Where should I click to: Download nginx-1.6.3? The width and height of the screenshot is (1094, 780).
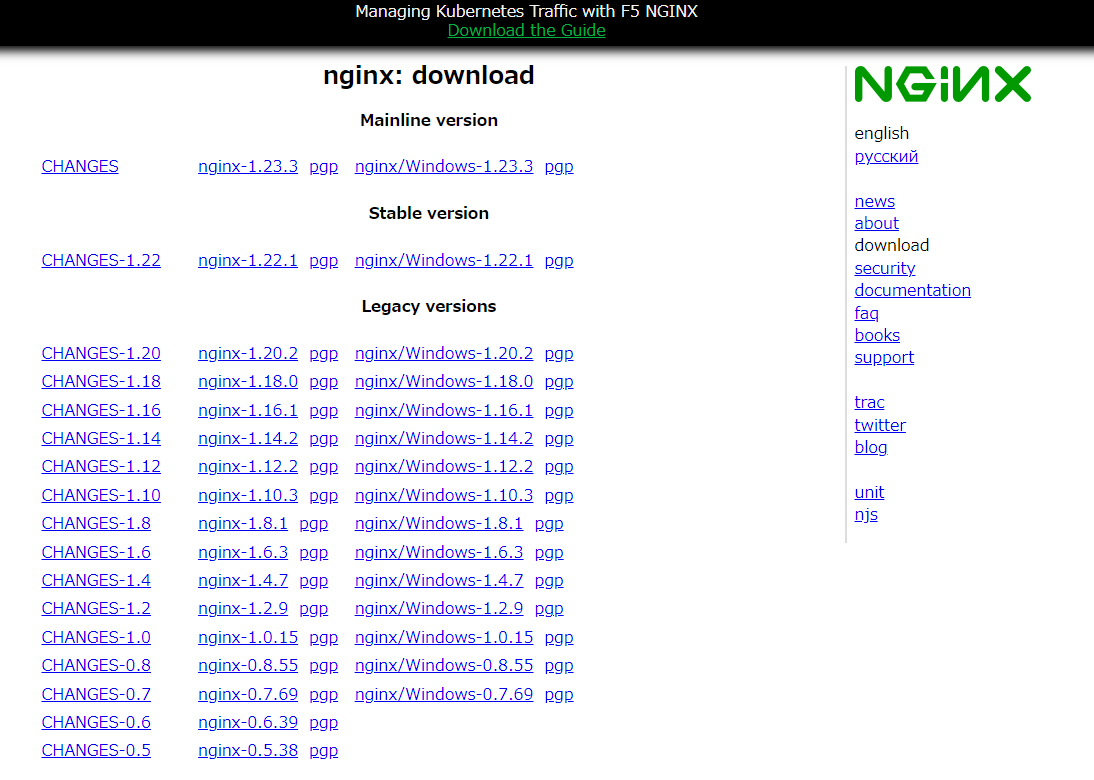coord(243,553)
